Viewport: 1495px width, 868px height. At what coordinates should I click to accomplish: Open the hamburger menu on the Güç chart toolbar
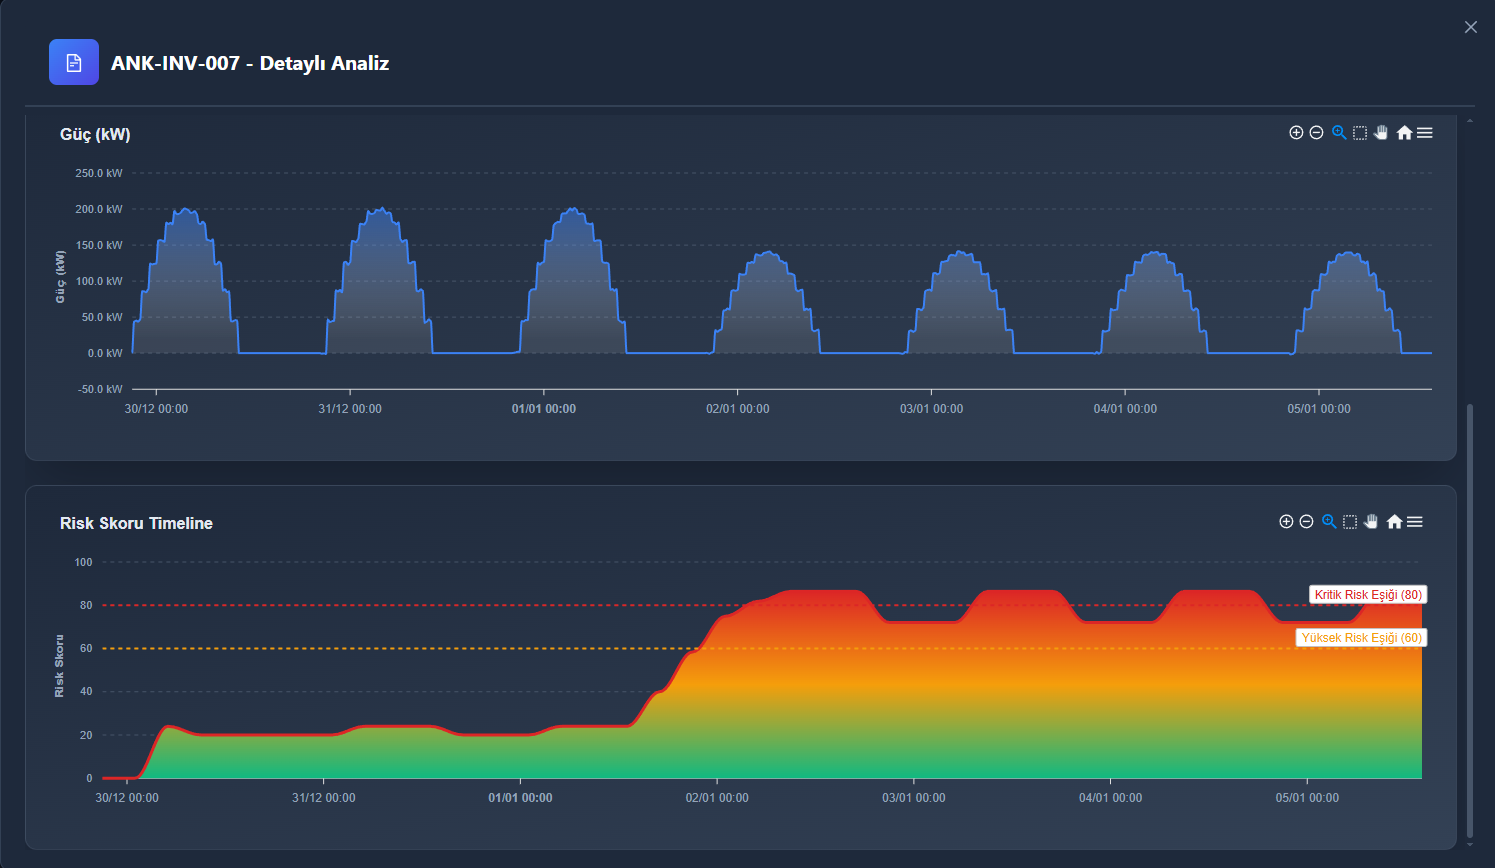coord(1425,132)
